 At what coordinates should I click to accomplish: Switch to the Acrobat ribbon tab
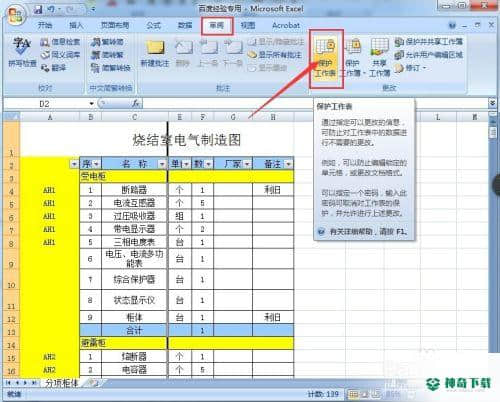286,25
